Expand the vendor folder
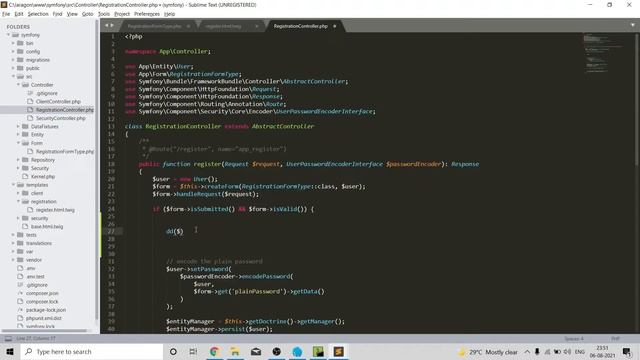The height and width of the screenshot is (360, 640). click(x=13, y=260)
